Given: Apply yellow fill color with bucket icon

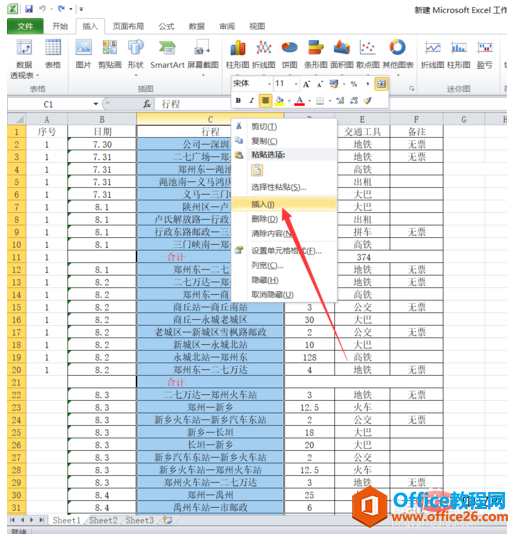Looking at the screenshot, I should tap(279, 100).
